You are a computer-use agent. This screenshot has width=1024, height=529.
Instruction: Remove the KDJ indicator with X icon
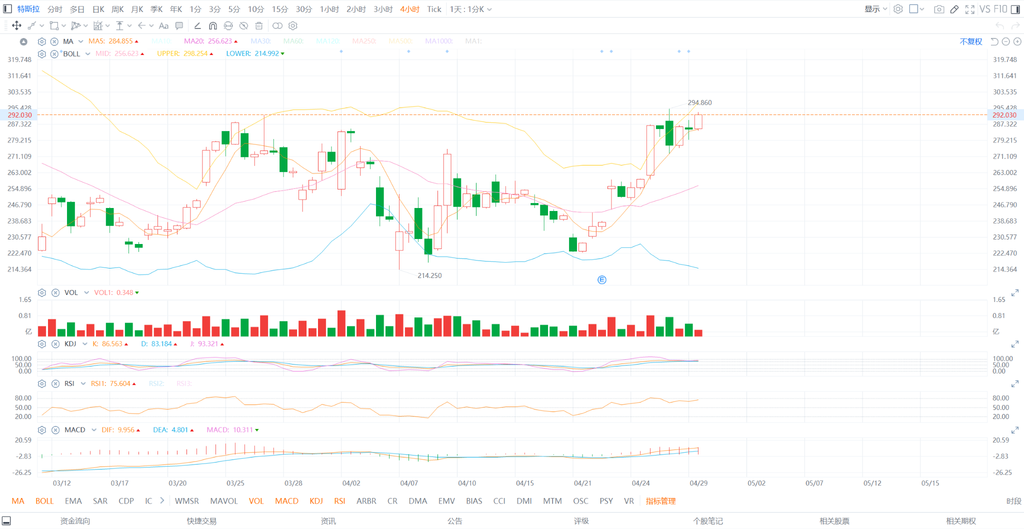click(54, 344)
